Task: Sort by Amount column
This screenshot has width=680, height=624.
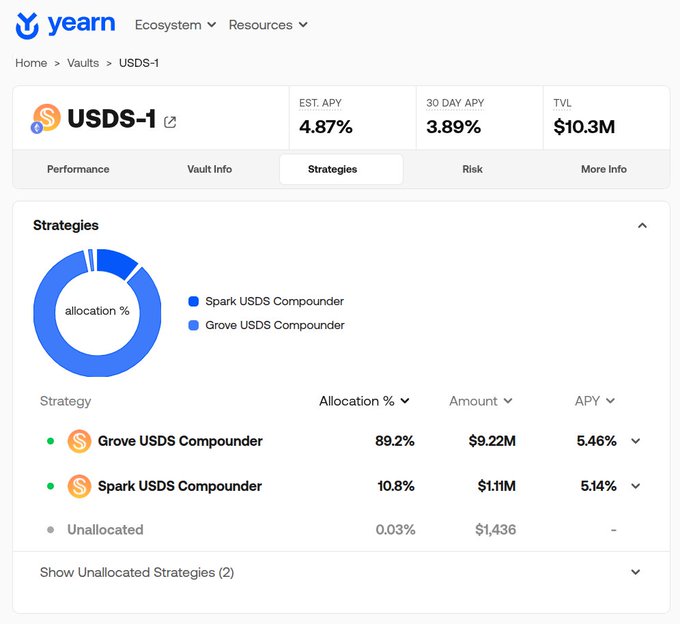Action: point(481,401)
